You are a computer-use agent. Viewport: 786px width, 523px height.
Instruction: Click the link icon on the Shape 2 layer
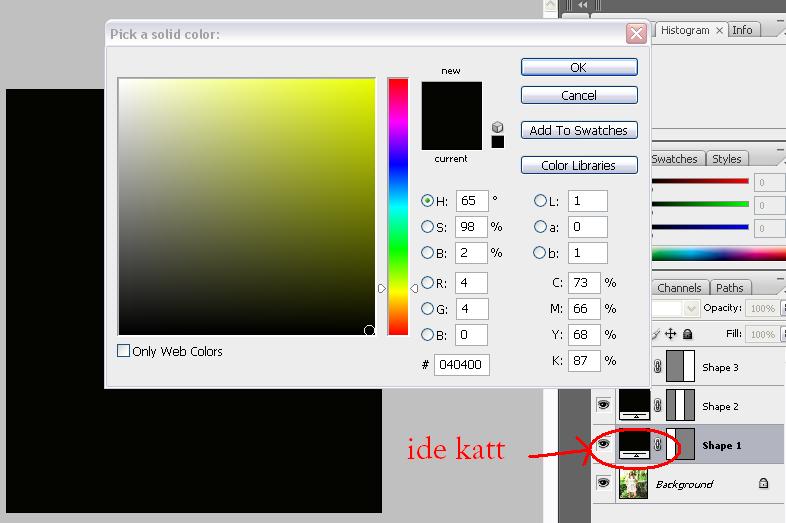point(658,406)
